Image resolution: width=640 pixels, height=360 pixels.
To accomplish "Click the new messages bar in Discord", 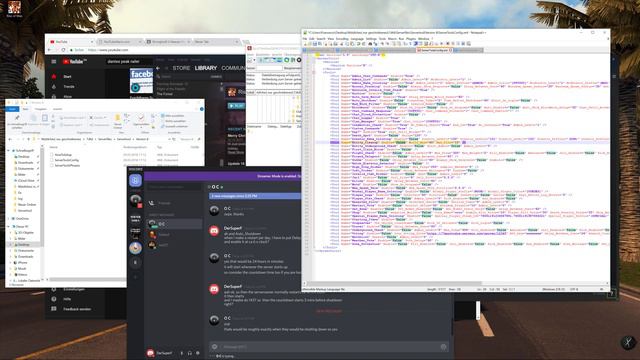I will point(255,196).
